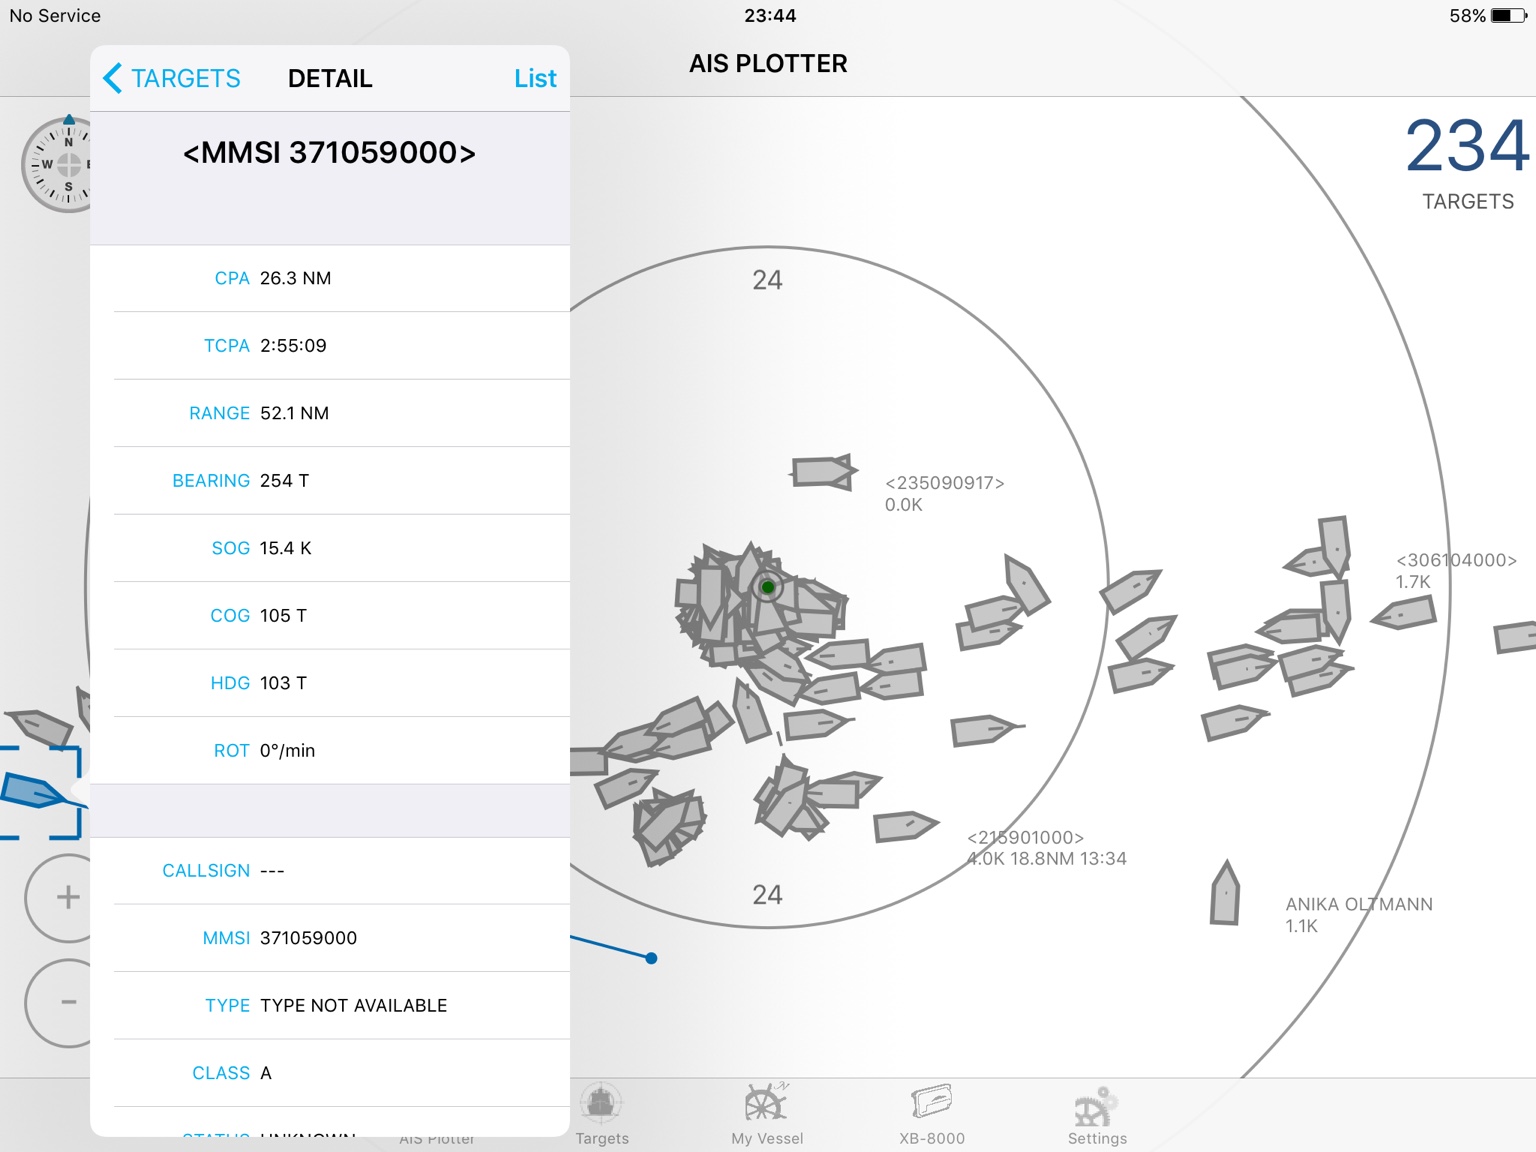Select vessel icon labeled <306104000>
1536x1152 pixels.
(x=1404, y=612)
